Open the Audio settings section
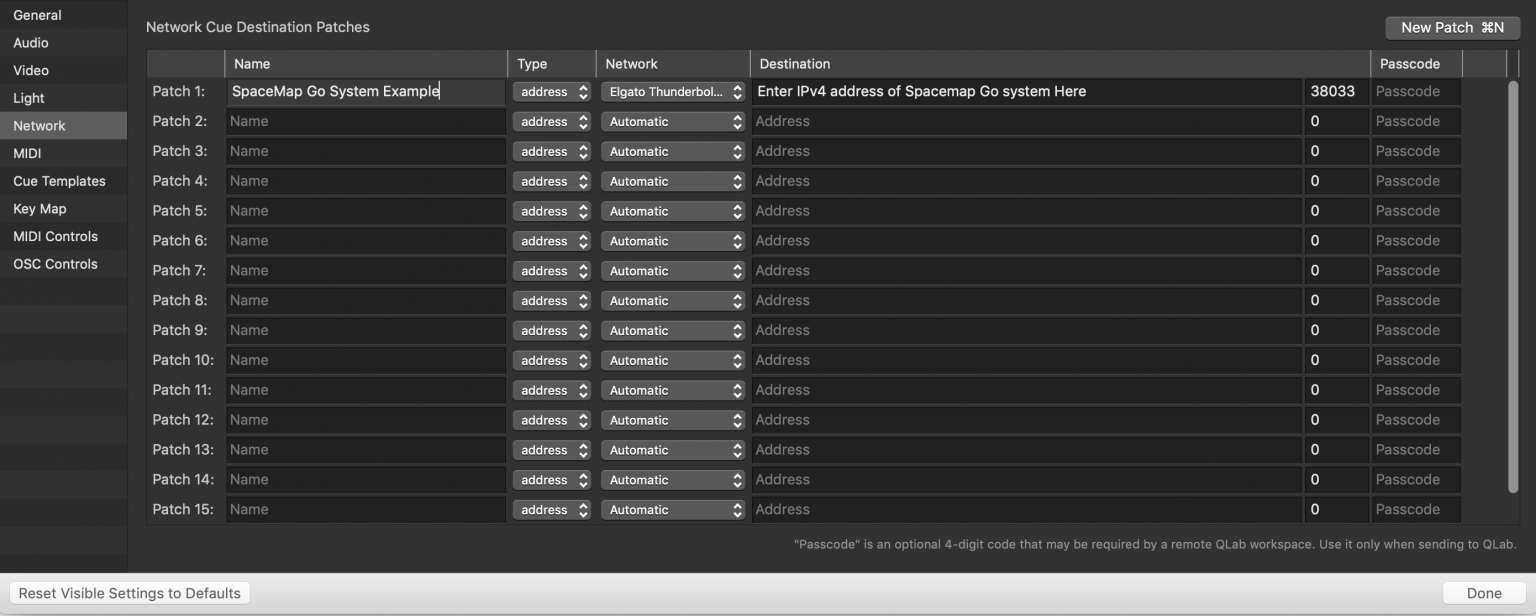The height and width of the screenshot is (616, 1536). 63,43
